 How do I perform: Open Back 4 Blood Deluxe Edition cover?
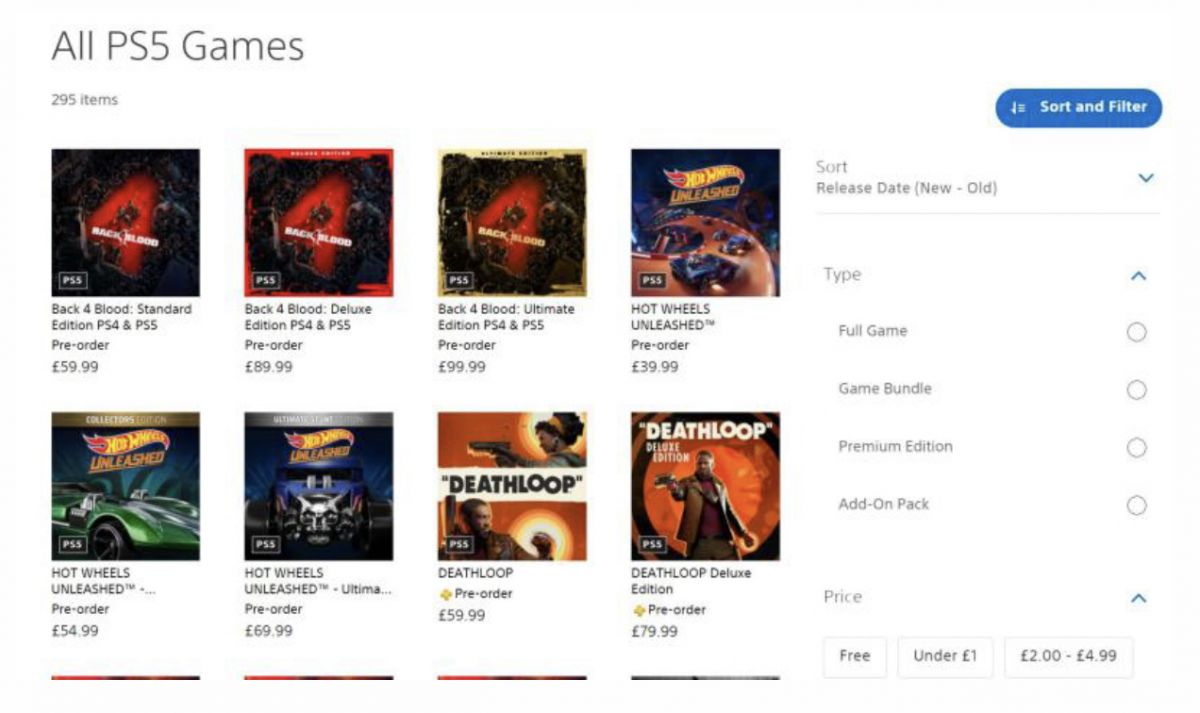point(319,222)
